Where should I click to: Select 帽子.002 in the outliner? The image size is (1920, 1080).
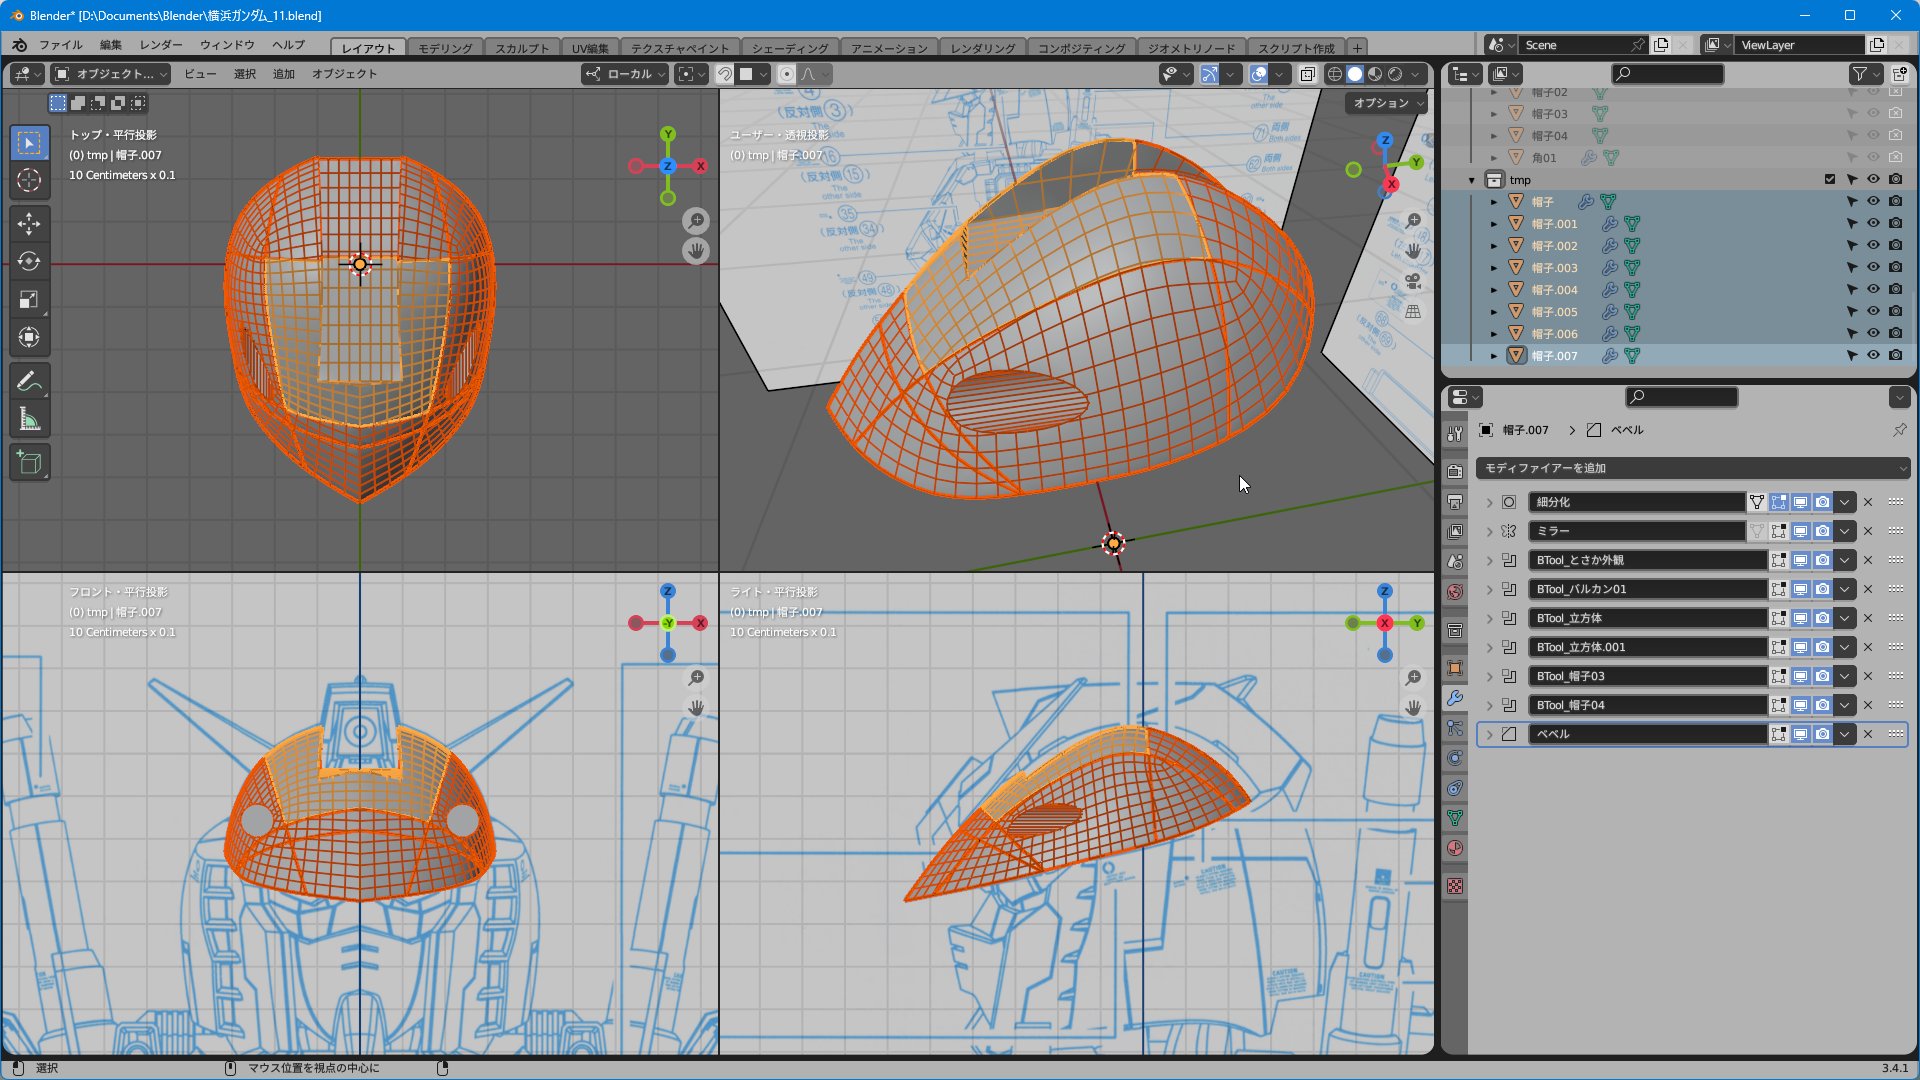1554,246
